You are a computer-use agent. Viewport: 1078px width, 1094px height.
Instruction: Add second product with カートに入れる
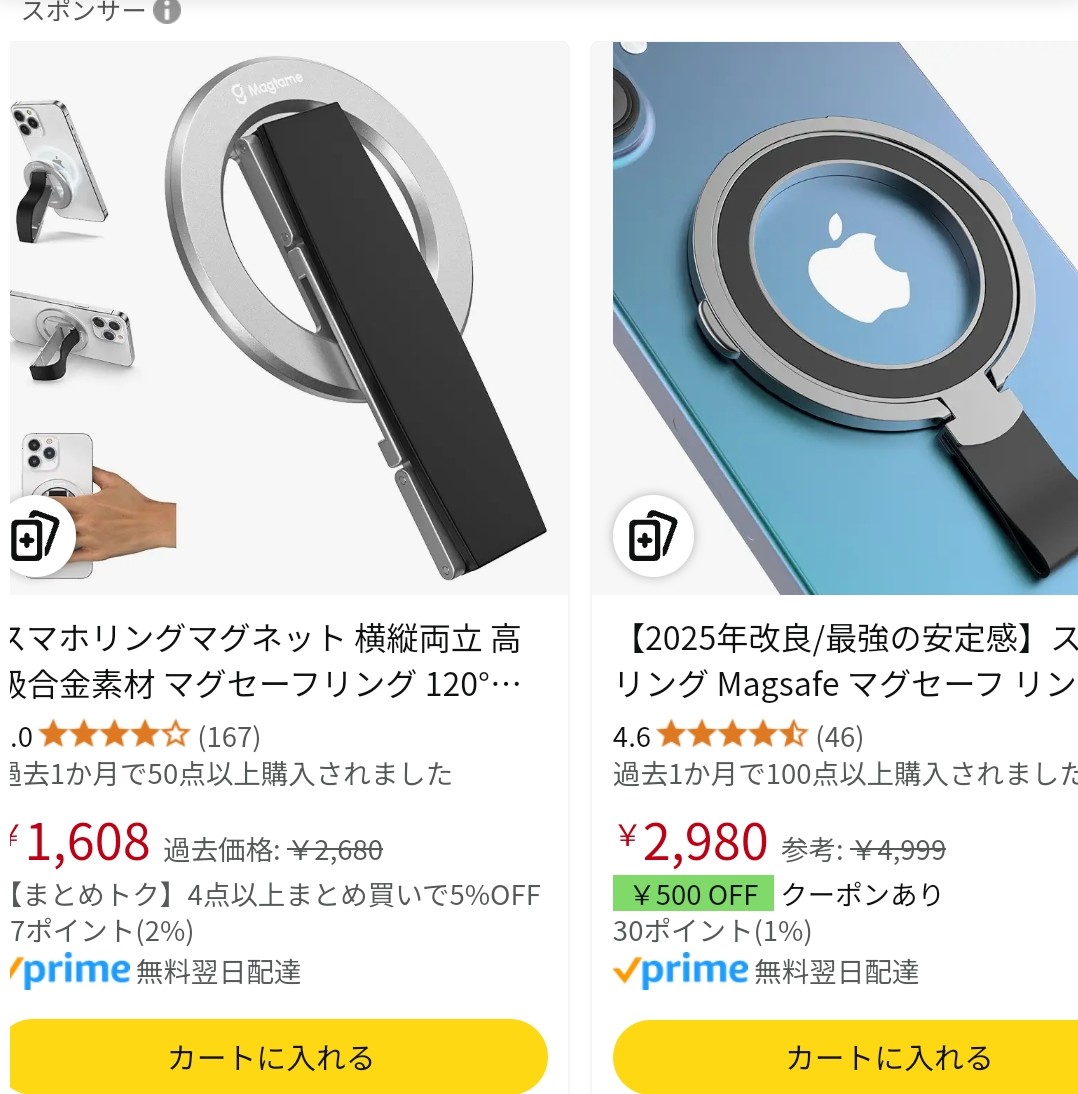coord(846,1057)
